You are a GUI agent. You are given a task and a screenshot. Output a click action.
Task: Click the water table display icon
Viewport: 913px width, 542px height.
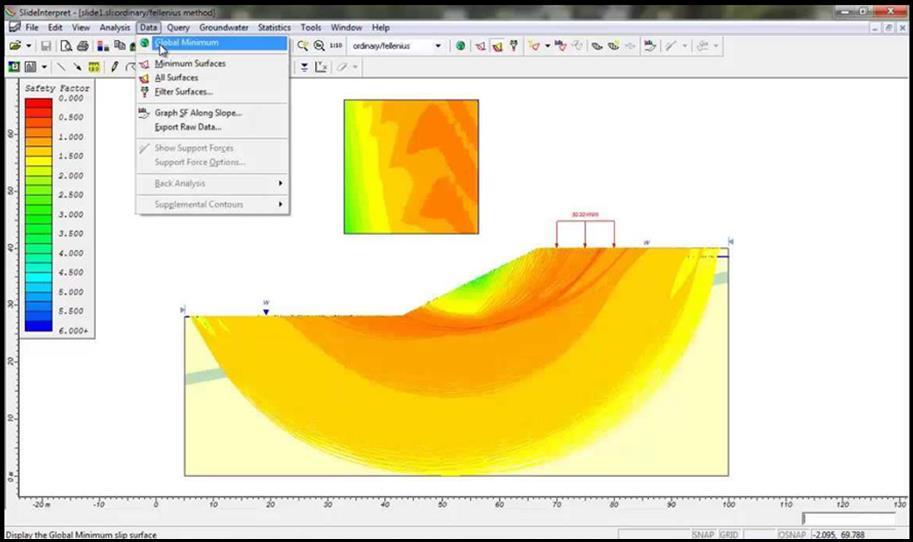tap(305, 67)
